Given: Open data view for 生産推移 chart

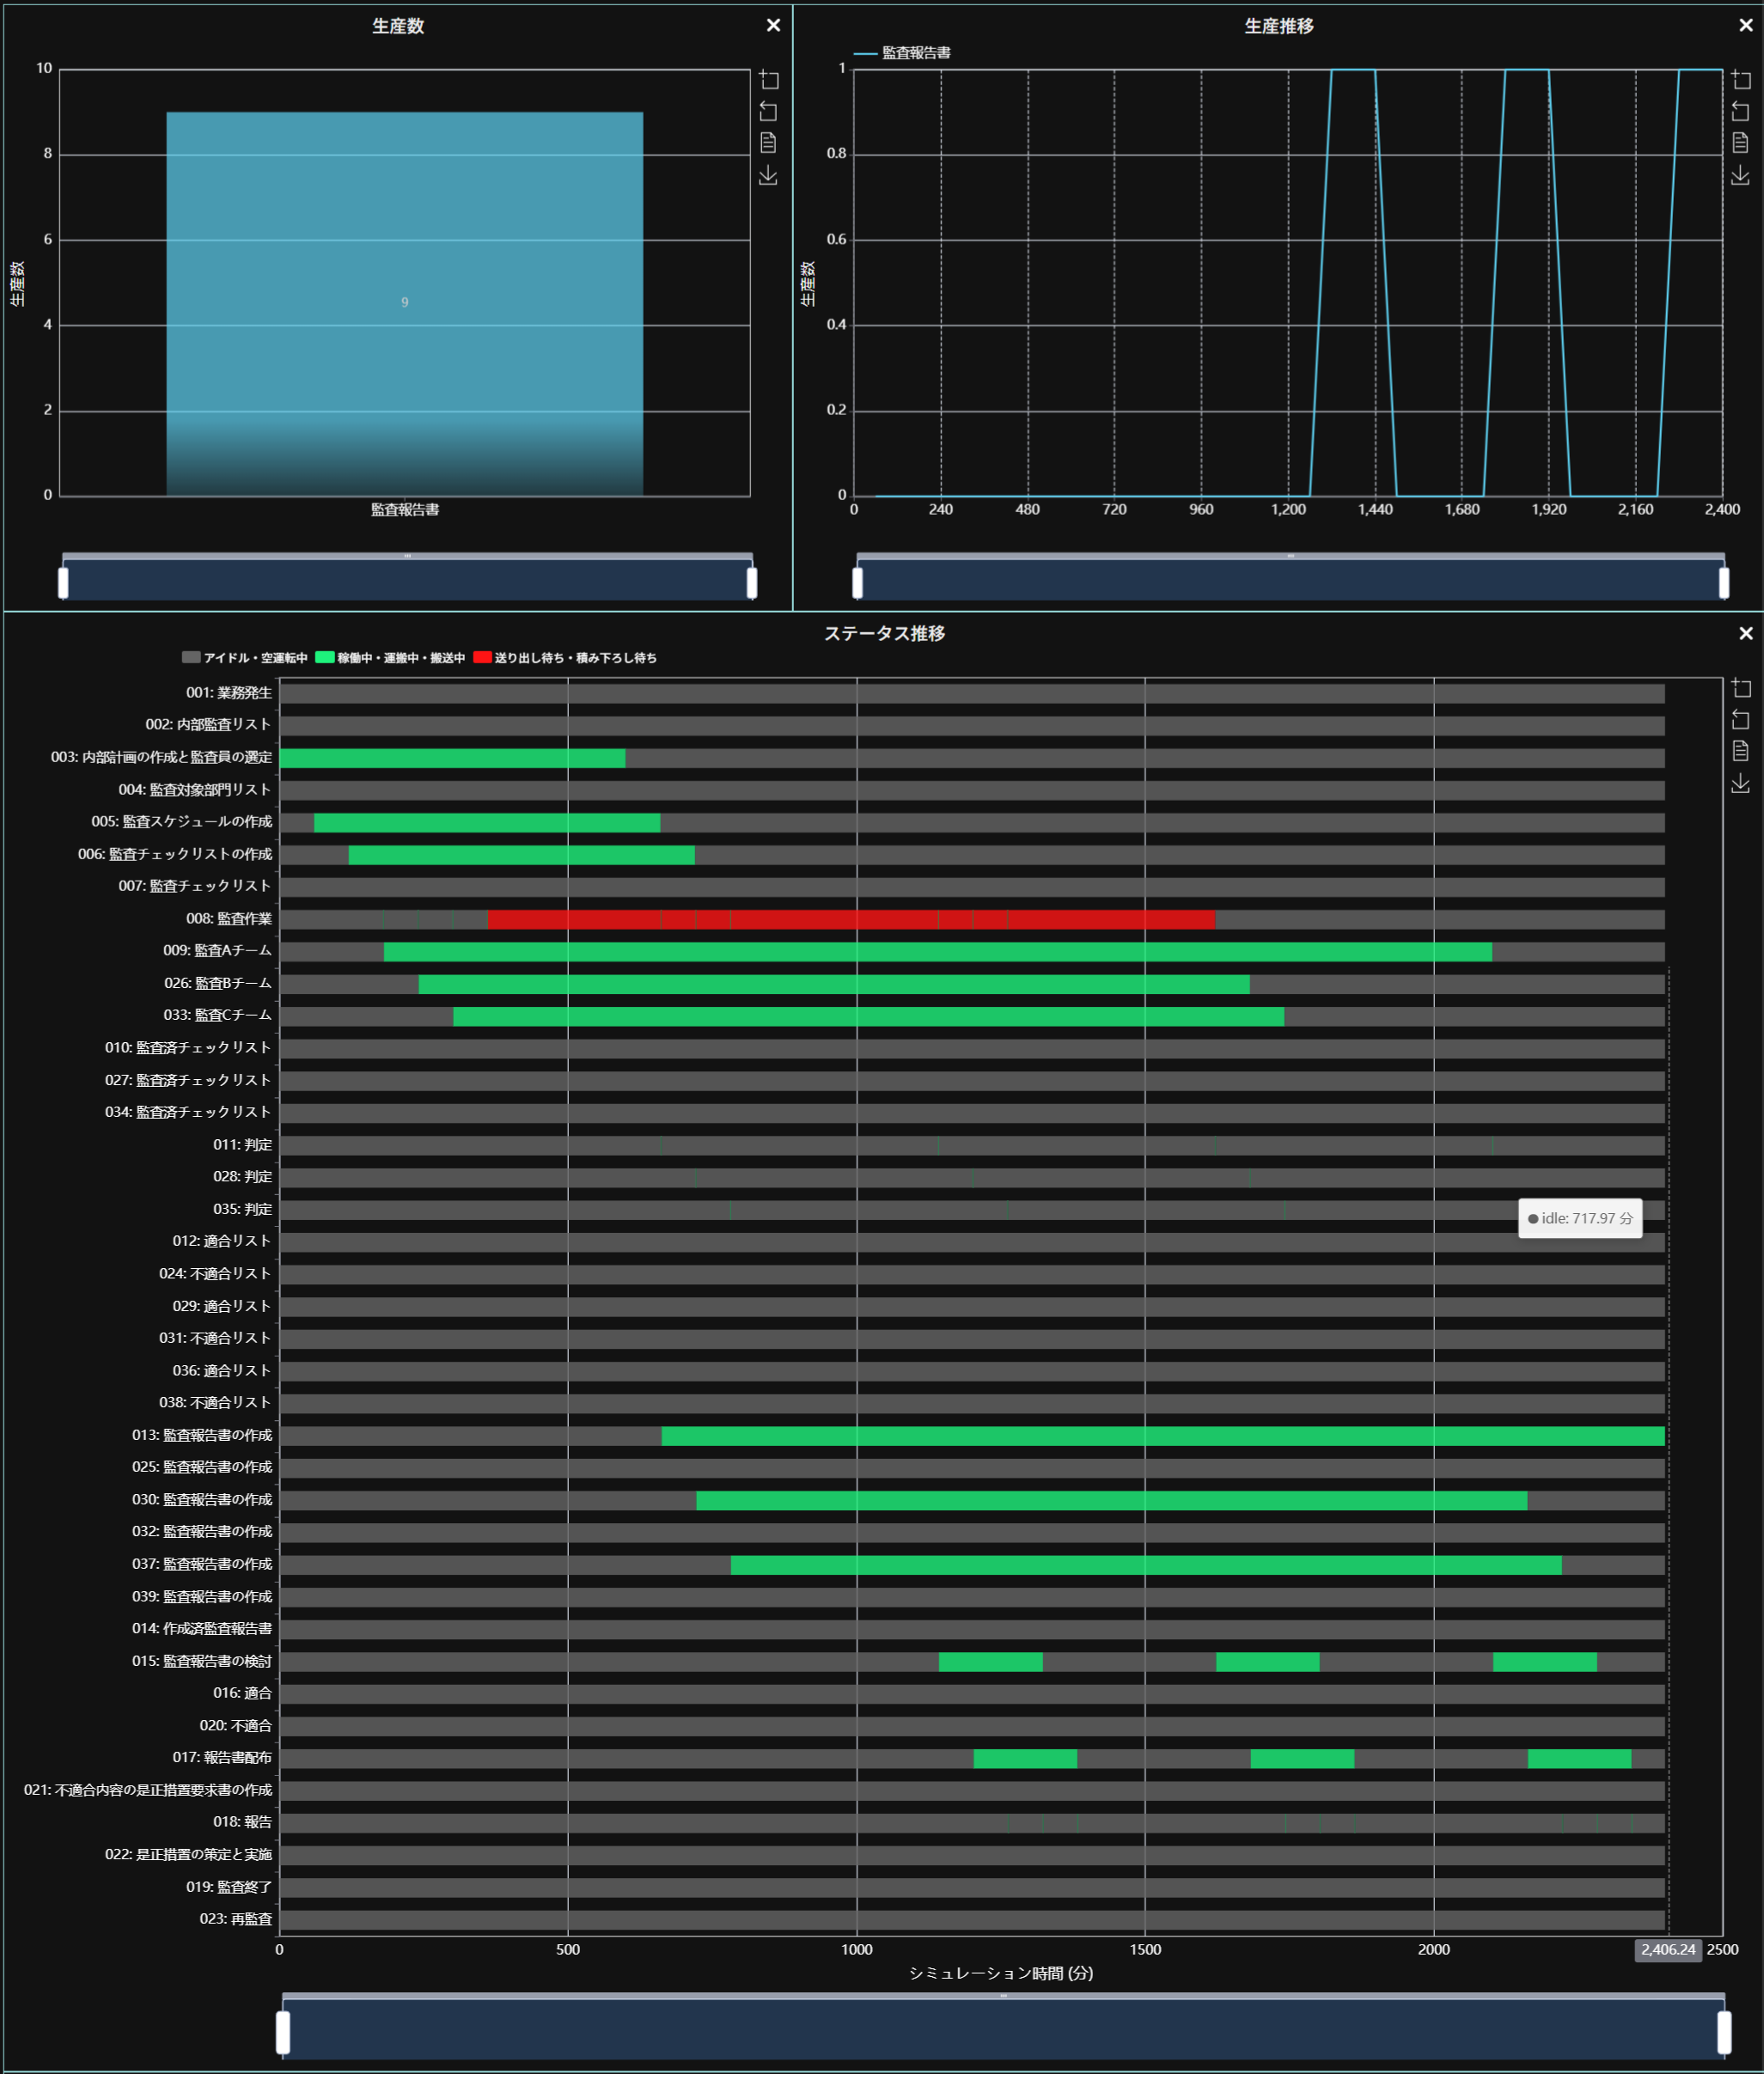Looking at the screenshot, I should coord(1740,143).
